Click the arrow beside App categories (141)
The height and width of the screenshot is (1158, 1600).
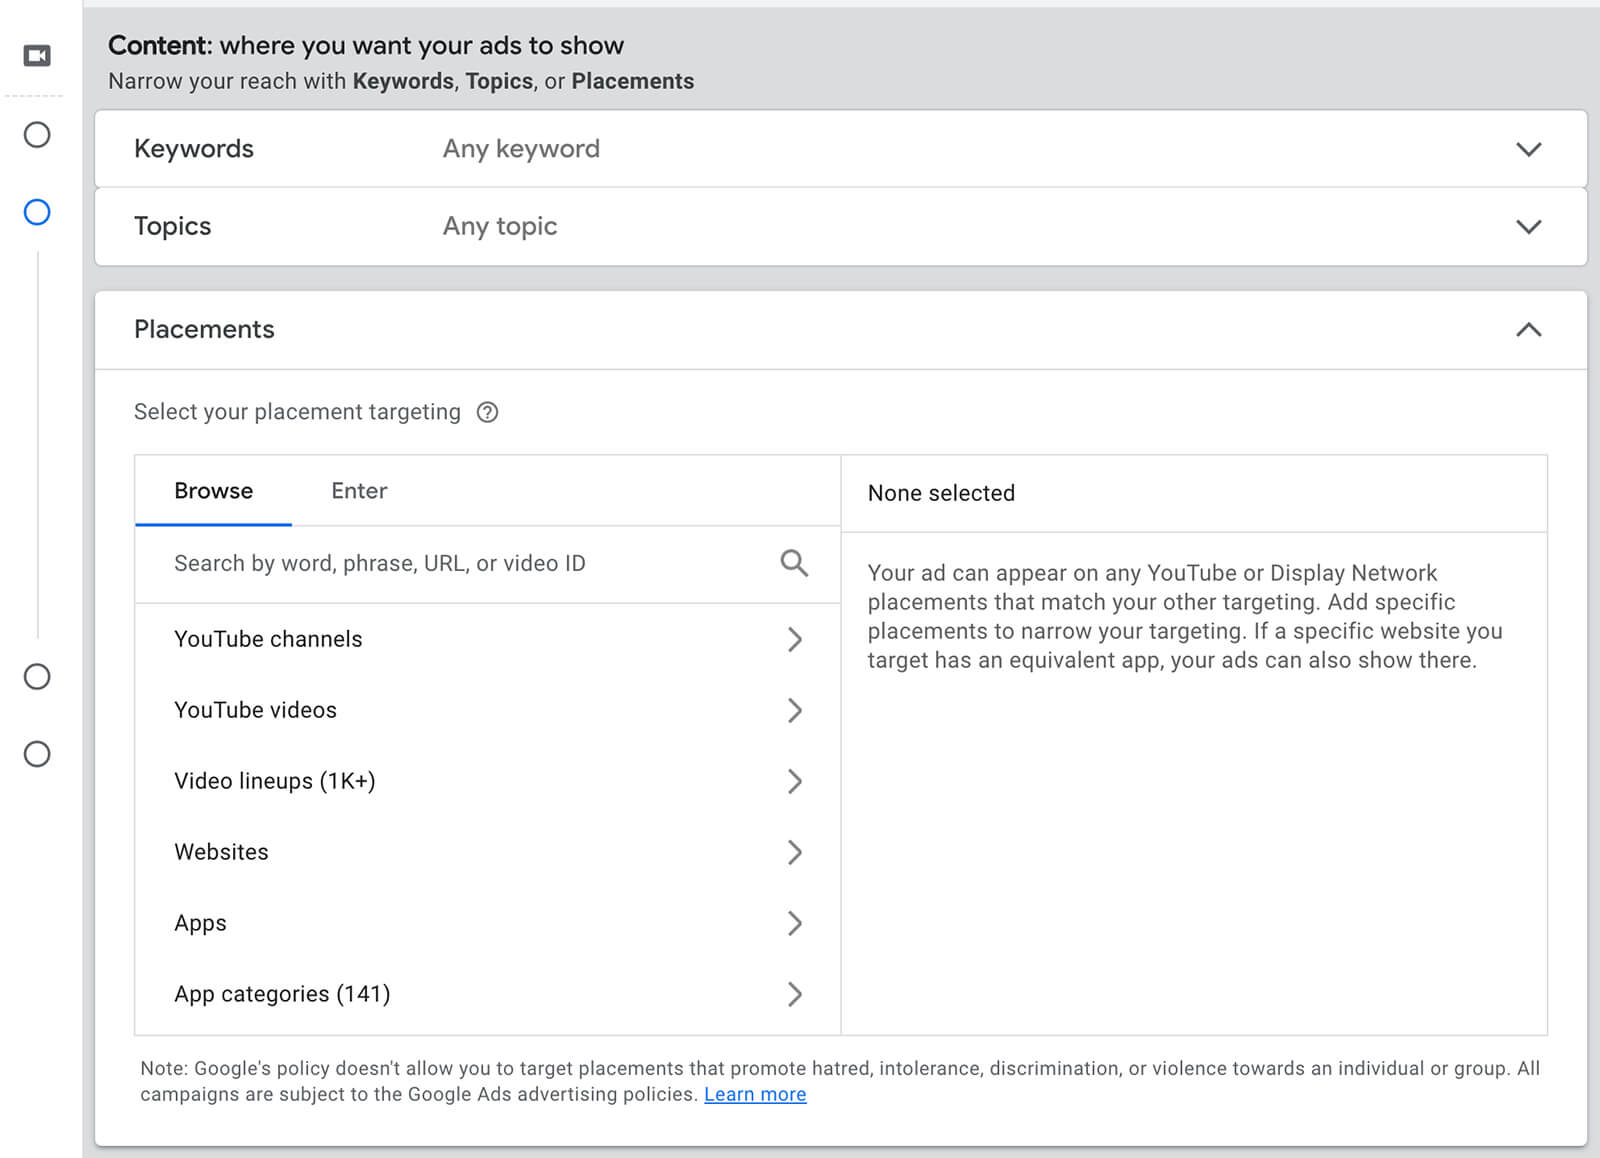tap(794, 995)
